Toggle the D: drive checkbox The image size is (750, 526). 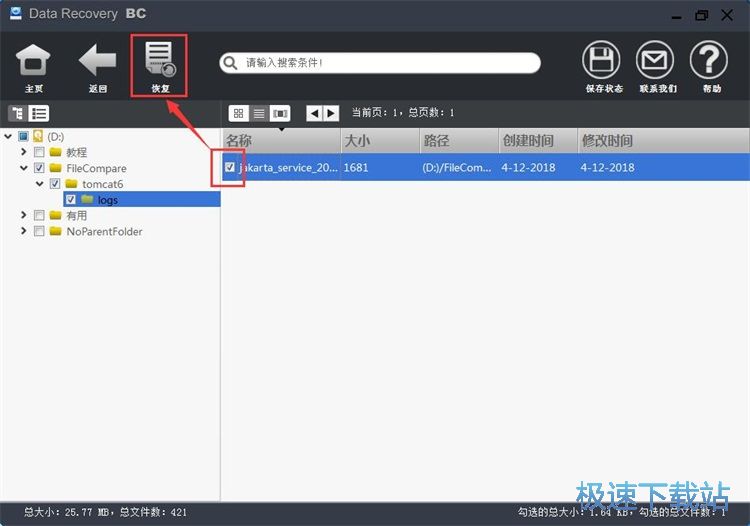(x=23, y=136)
